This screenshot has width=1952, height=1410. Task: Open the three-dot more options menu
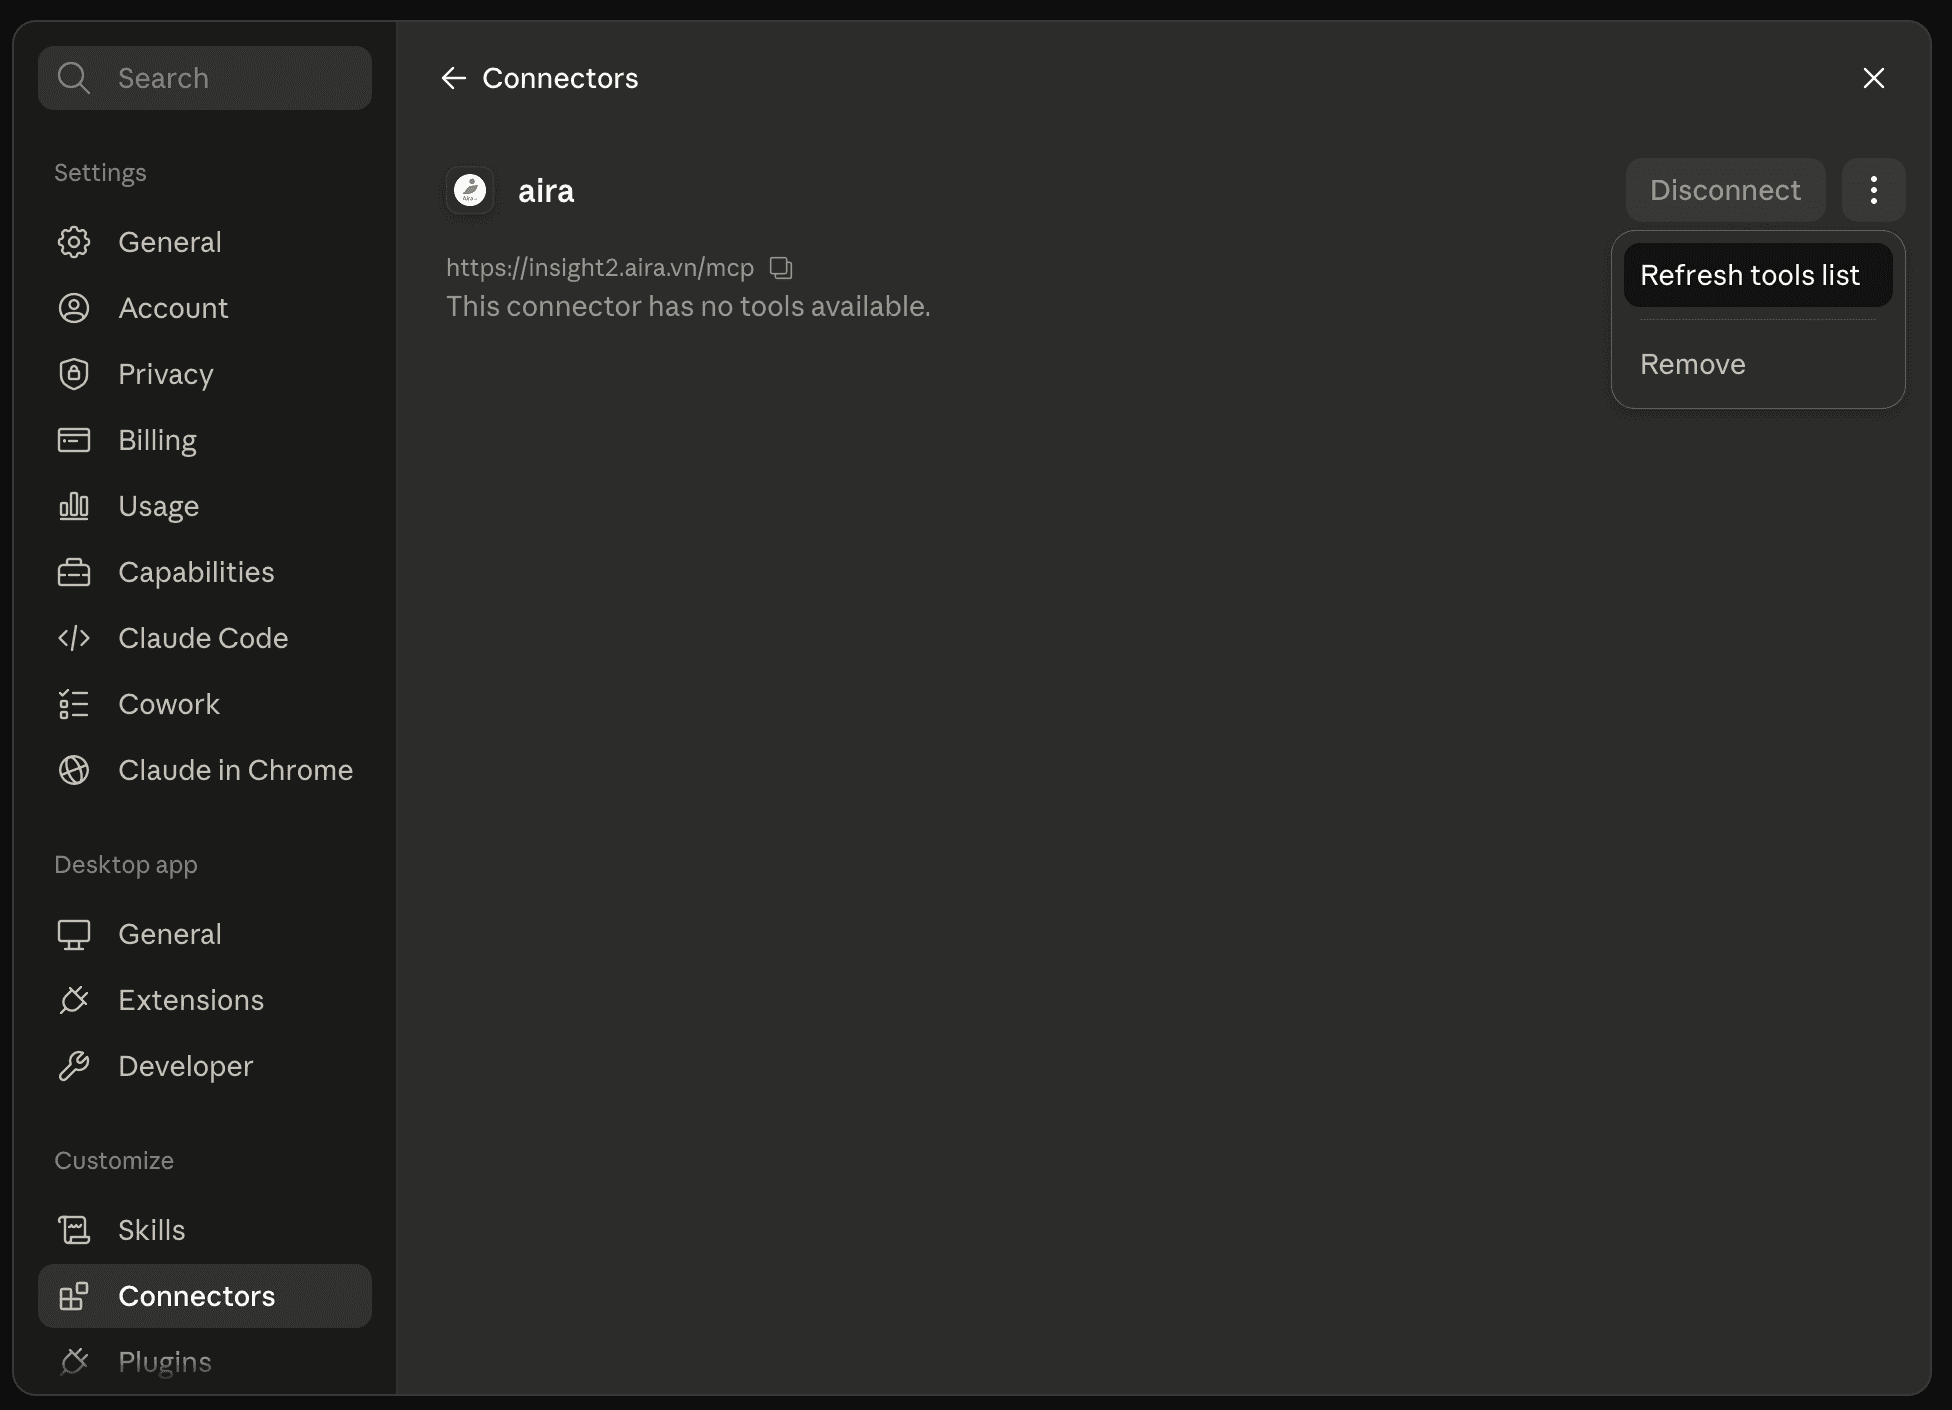1874,190
